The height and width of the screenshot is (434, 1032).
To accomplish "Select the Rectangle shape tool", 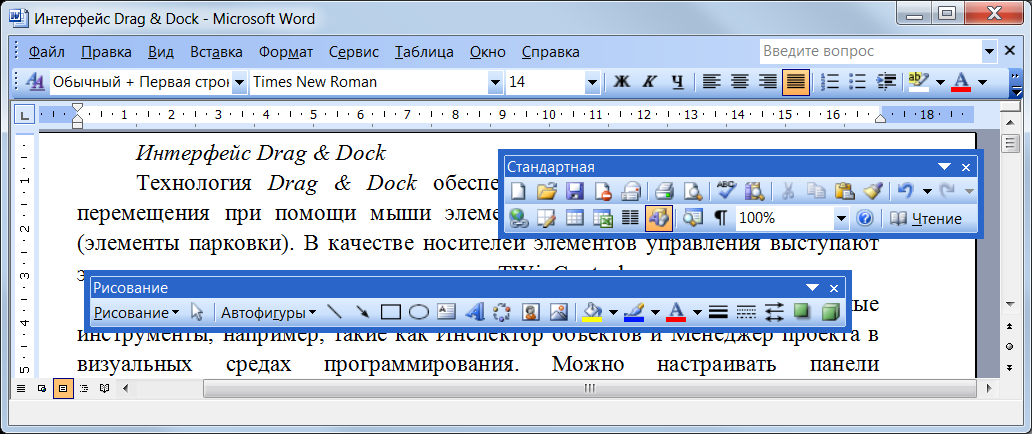I will [x=390, y=312].
